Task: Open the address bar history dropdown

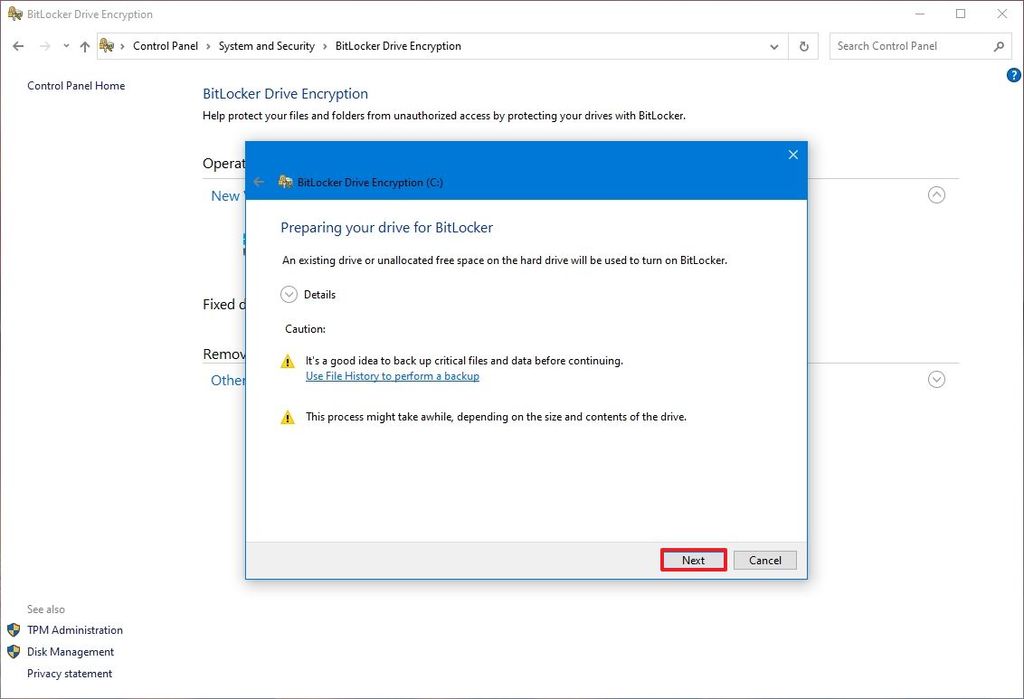Action: pos(774,46)
